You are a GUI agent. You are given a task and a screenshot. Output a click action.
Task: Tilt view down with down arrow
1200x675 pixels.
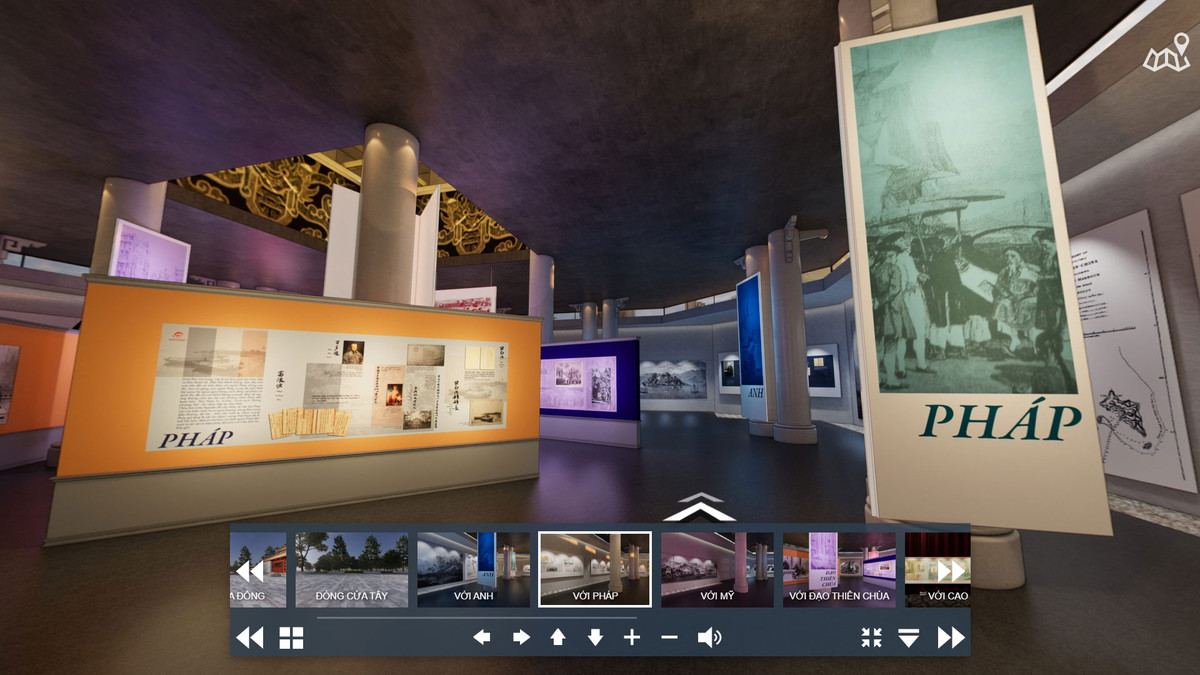(595, 637)
